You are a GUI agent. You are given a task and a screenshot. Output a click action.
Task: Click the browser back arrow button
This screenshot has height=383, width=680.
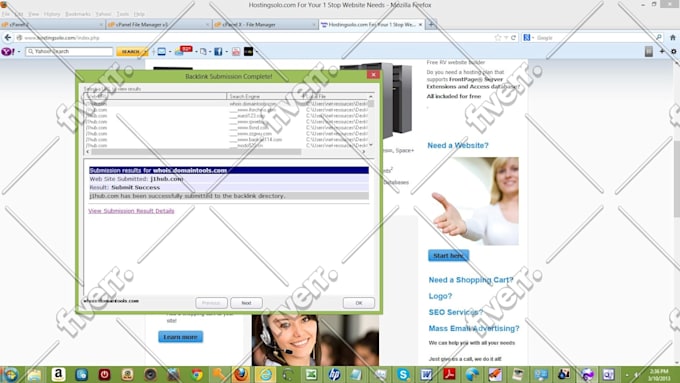tap(7, 38)
